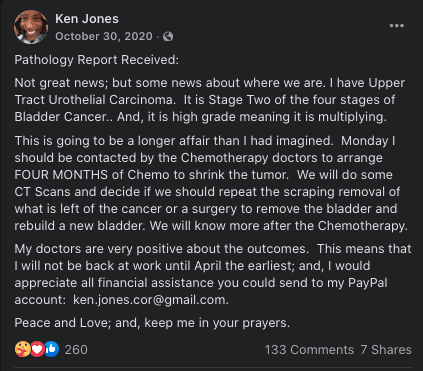423x371 pixels.
Task: Click the care hug reaction emoji
Action: click(x=23, y=349)
